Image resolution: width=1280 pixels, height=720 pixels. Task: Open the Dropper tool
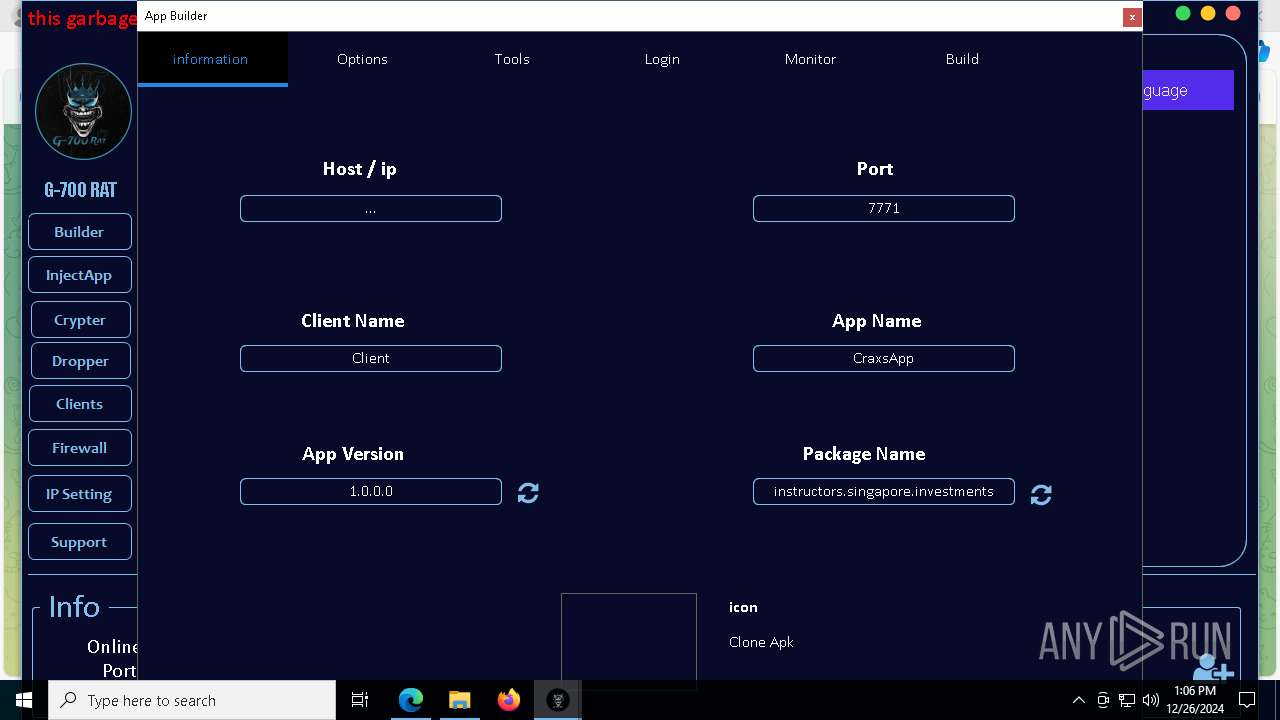pos(79,361)
